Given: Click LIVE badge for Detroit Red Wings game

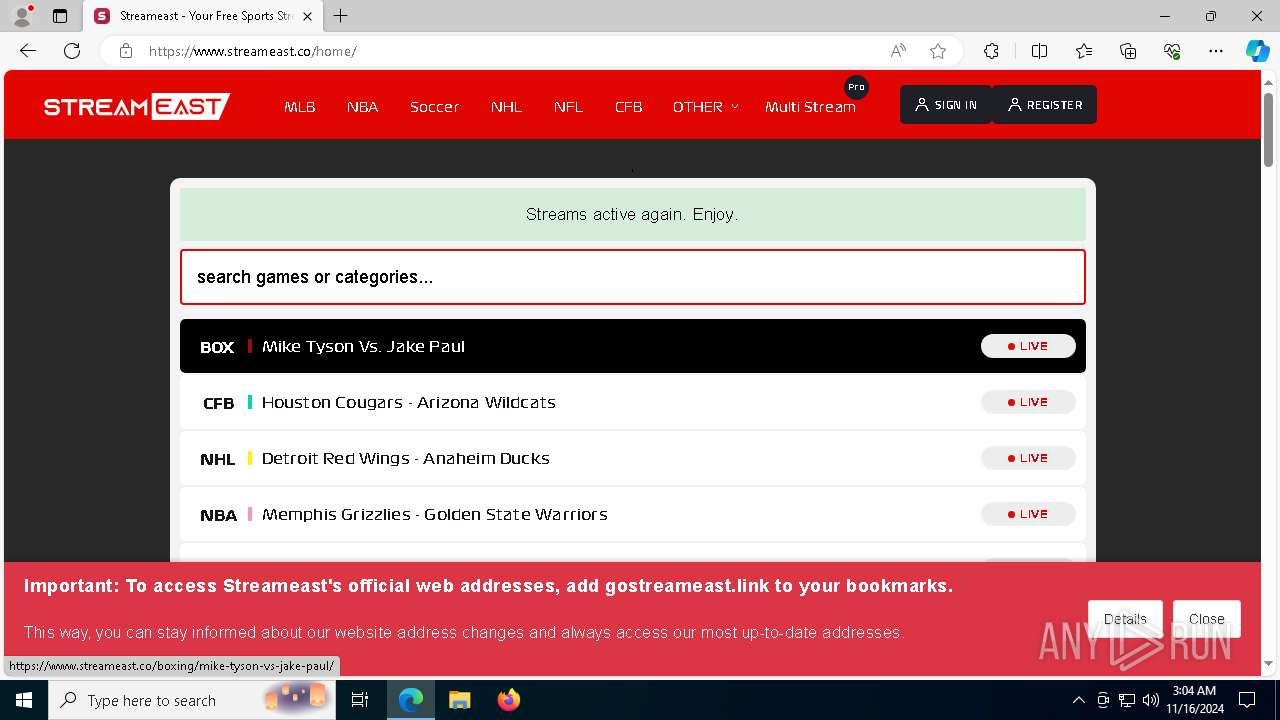Looking at the screenshot, I should coord(1028,458).
